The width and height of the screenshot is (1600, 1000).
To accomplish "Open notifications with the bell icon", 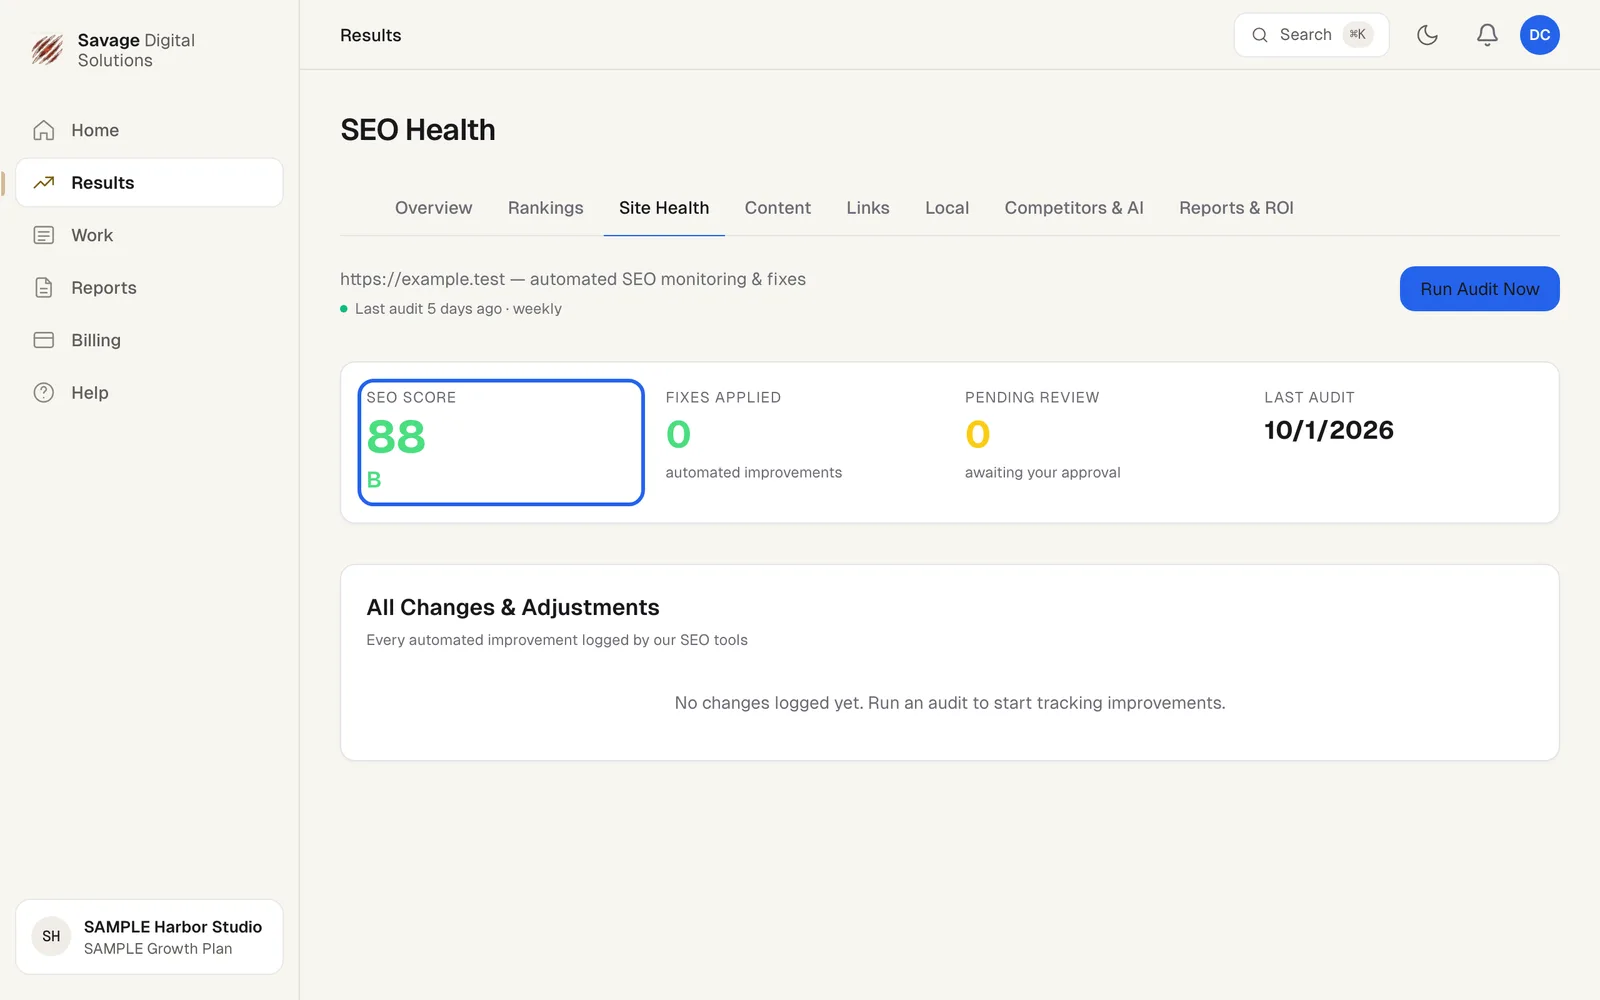I will (x=1487, y=35).
